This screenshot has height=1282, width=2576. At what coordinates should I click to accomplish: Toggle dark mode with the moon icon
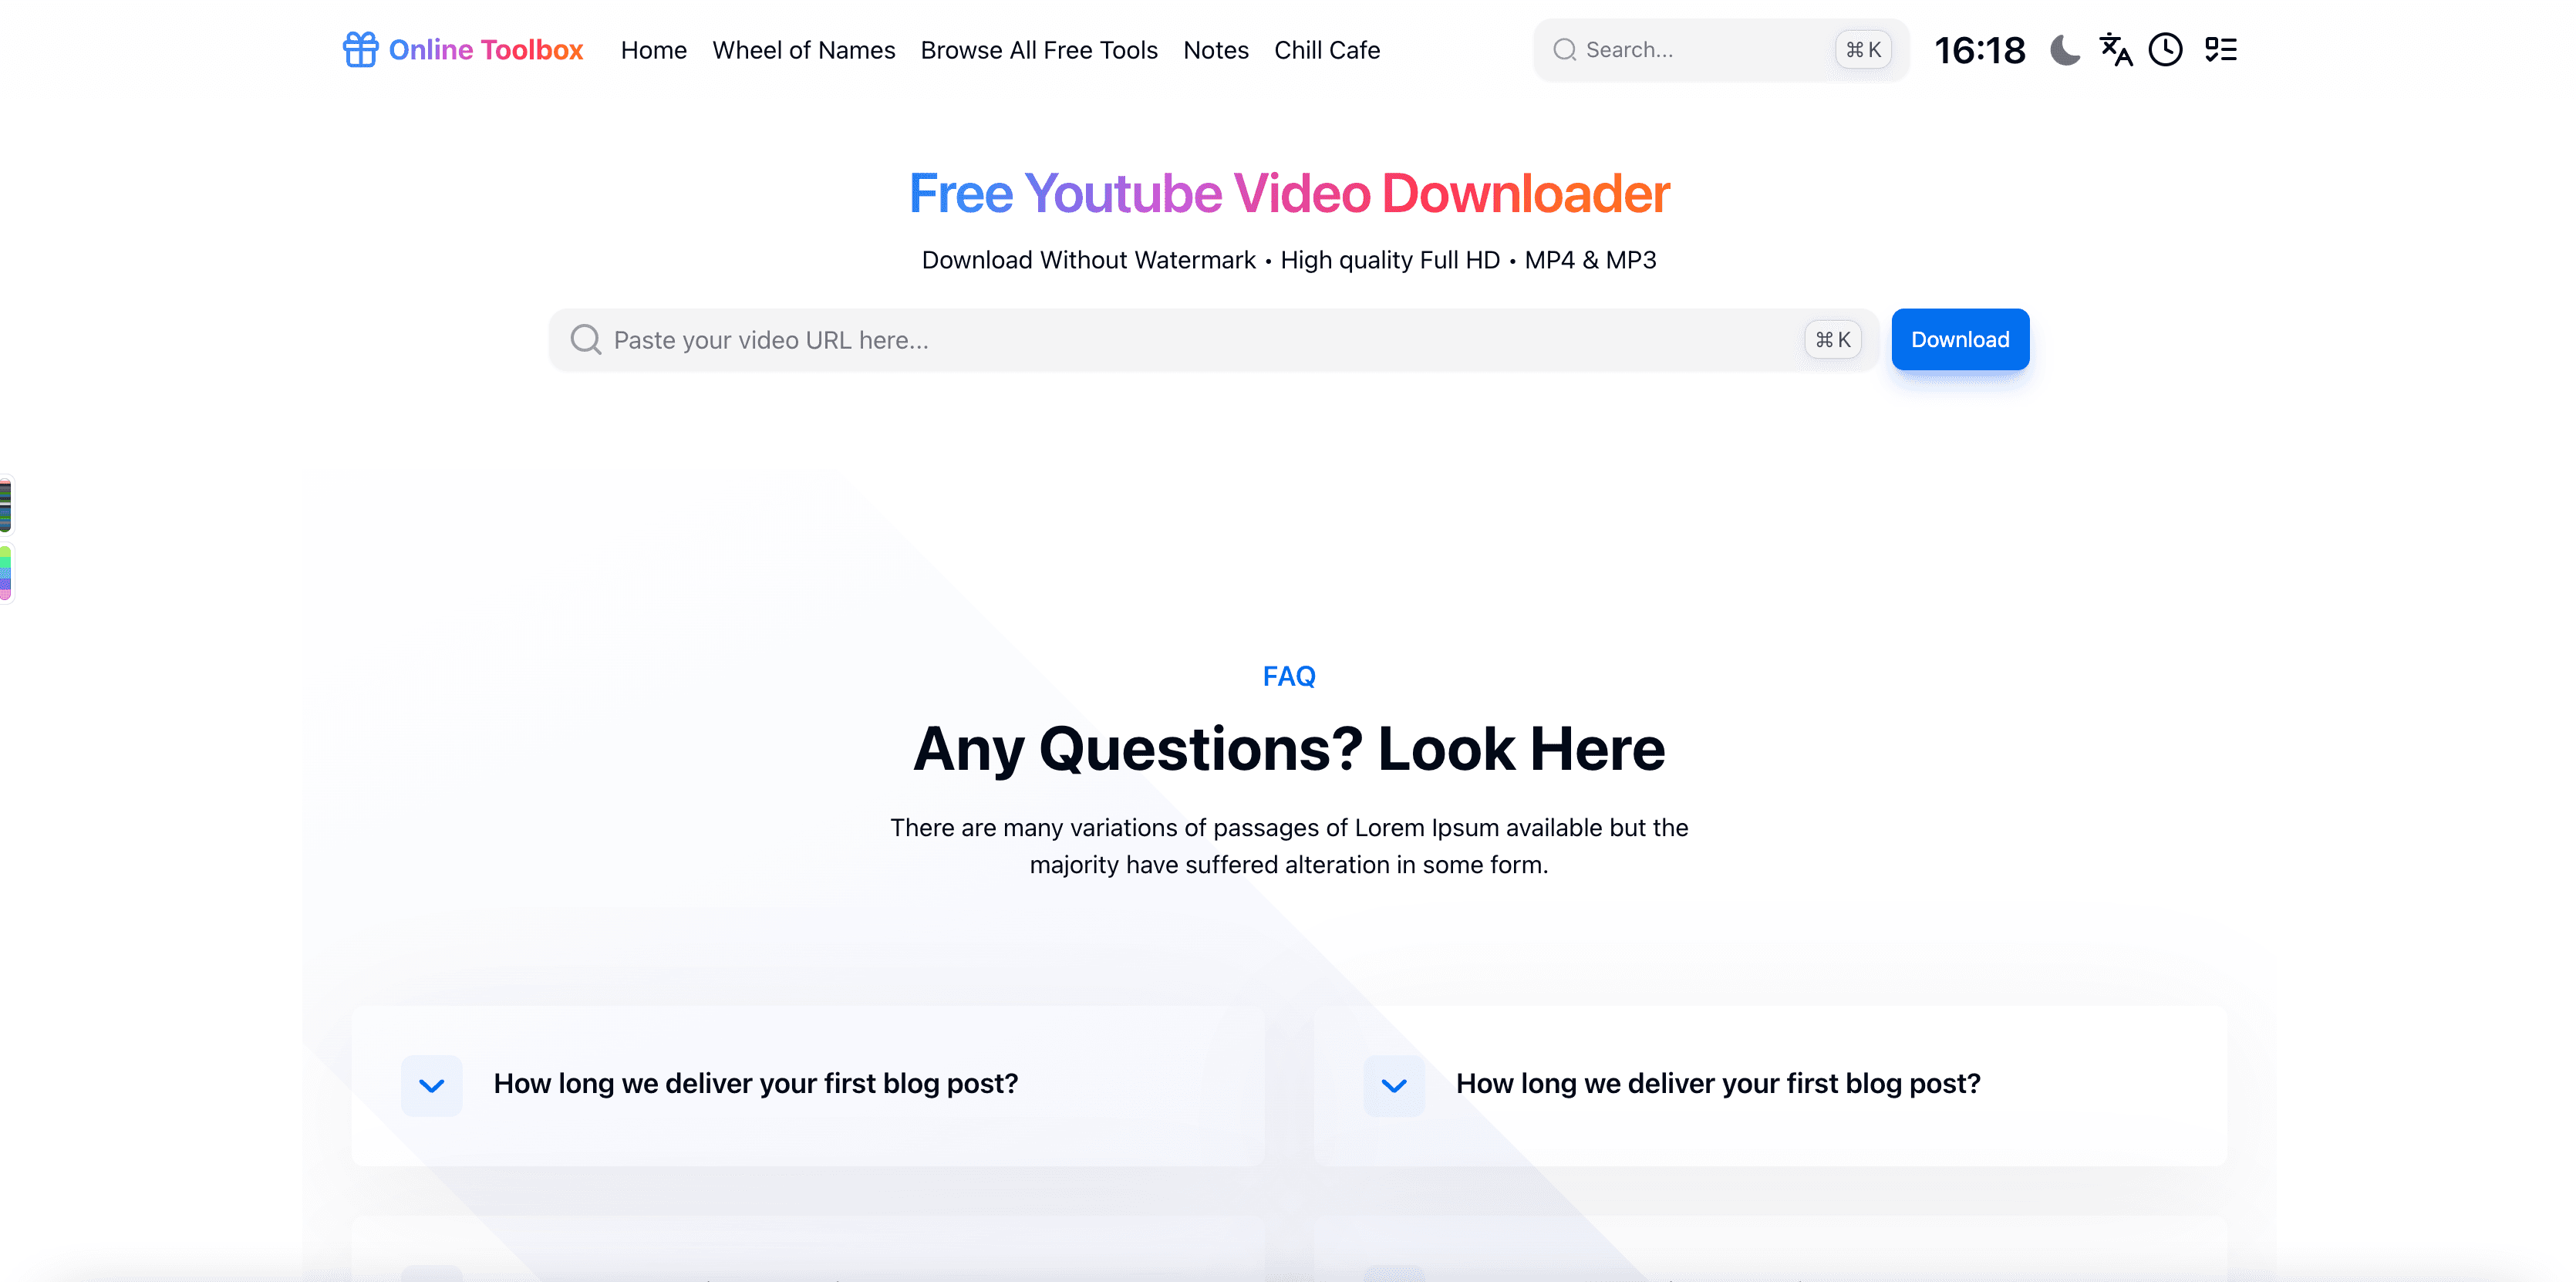(x=2064, y=50)
